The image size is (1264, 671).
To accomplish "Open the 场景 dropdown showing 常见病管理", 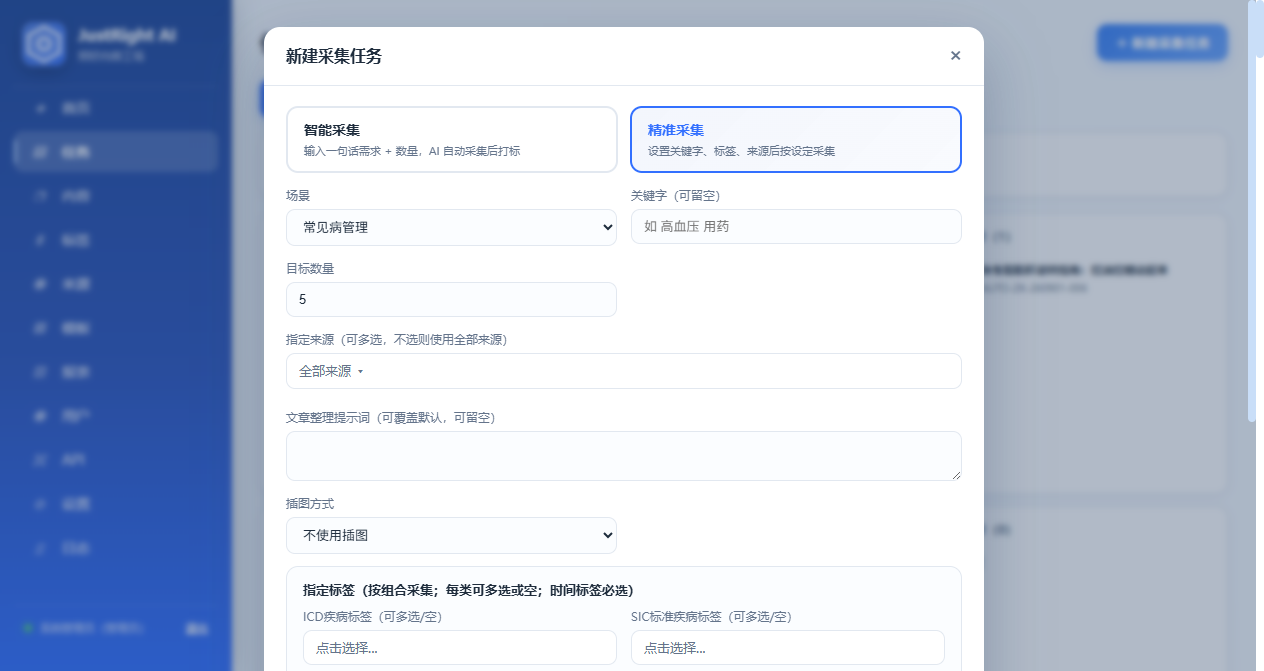I will click(x=451, y=227).
